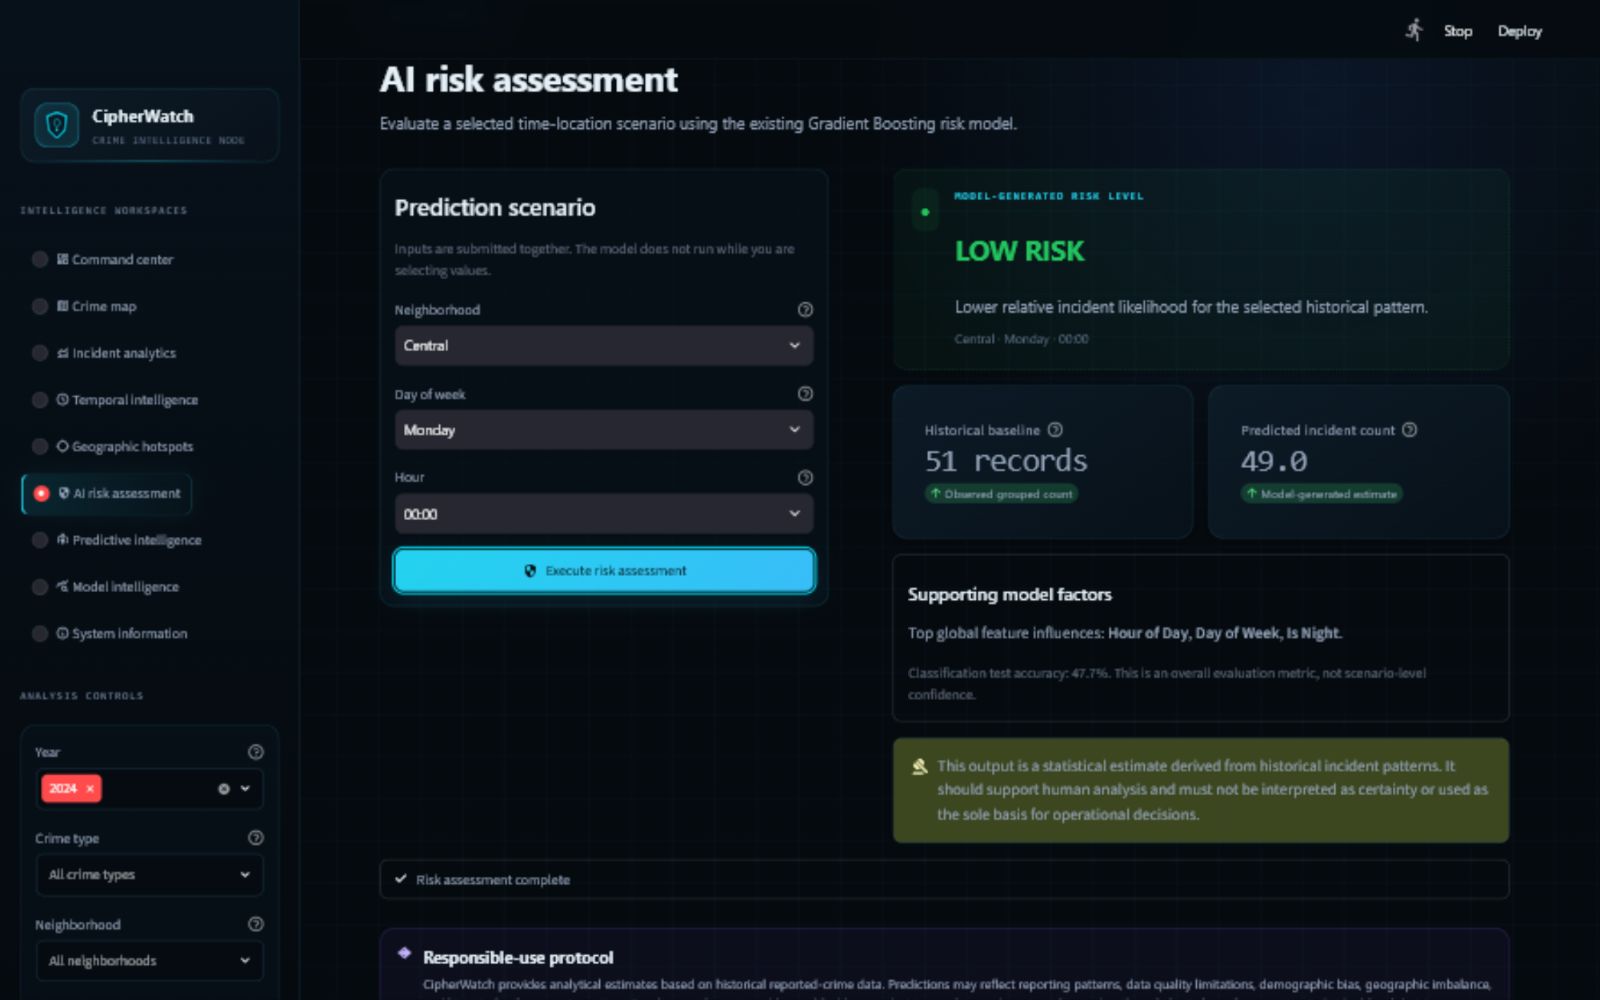Click the Responsible-use protocol heading

[518, 957]
